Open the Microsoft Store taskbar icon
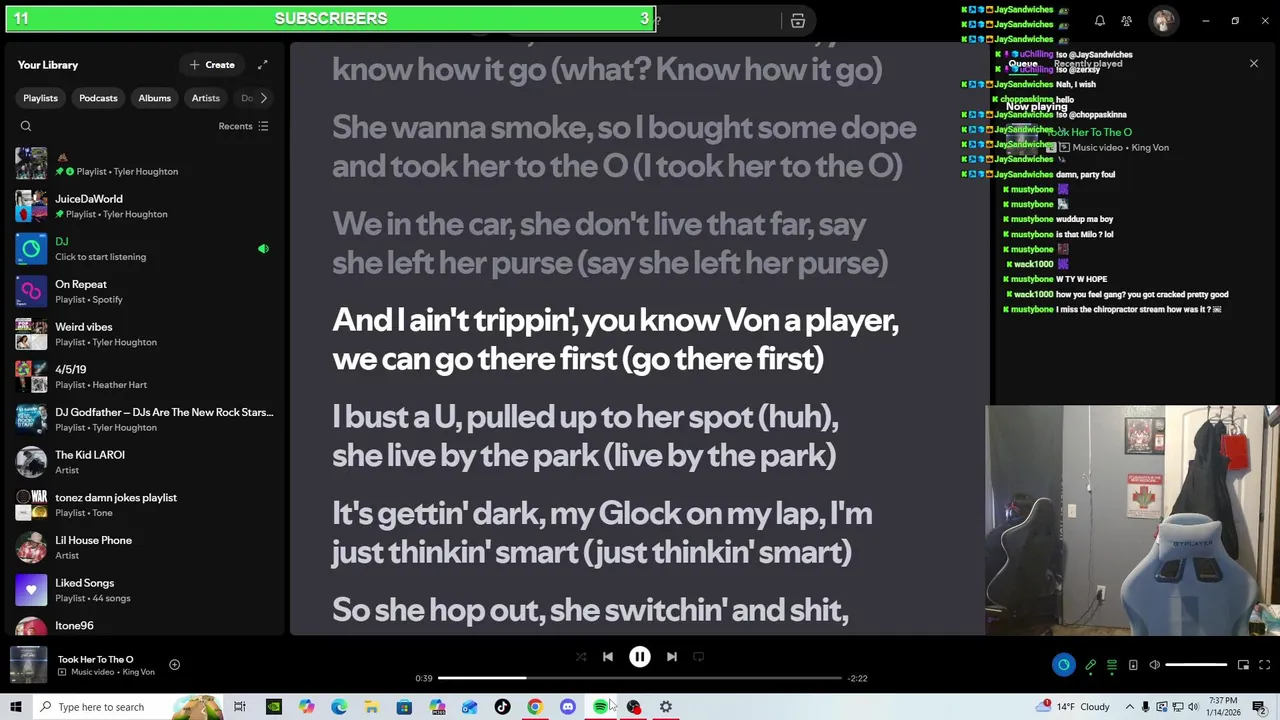The image size is (1280, 720). pos(404,707)
